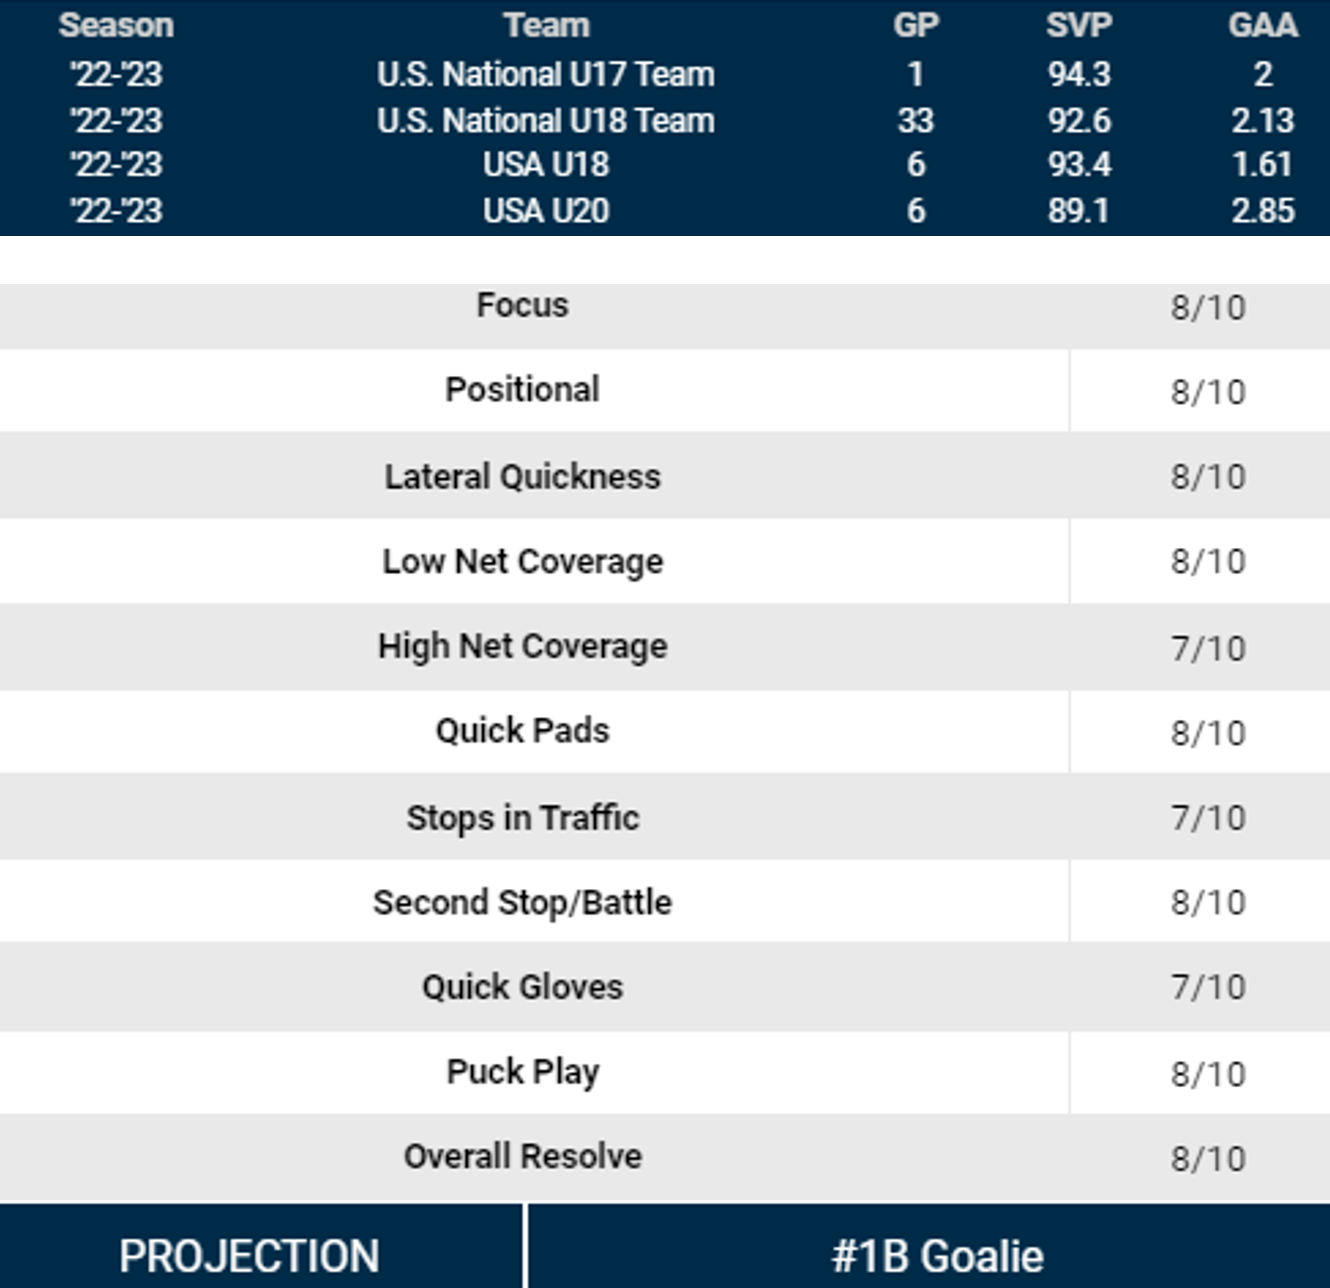This screenshot has width=1330, height=1288.
Task: Click the #1B Goalie projection value
Action: tap(937, 1256)
